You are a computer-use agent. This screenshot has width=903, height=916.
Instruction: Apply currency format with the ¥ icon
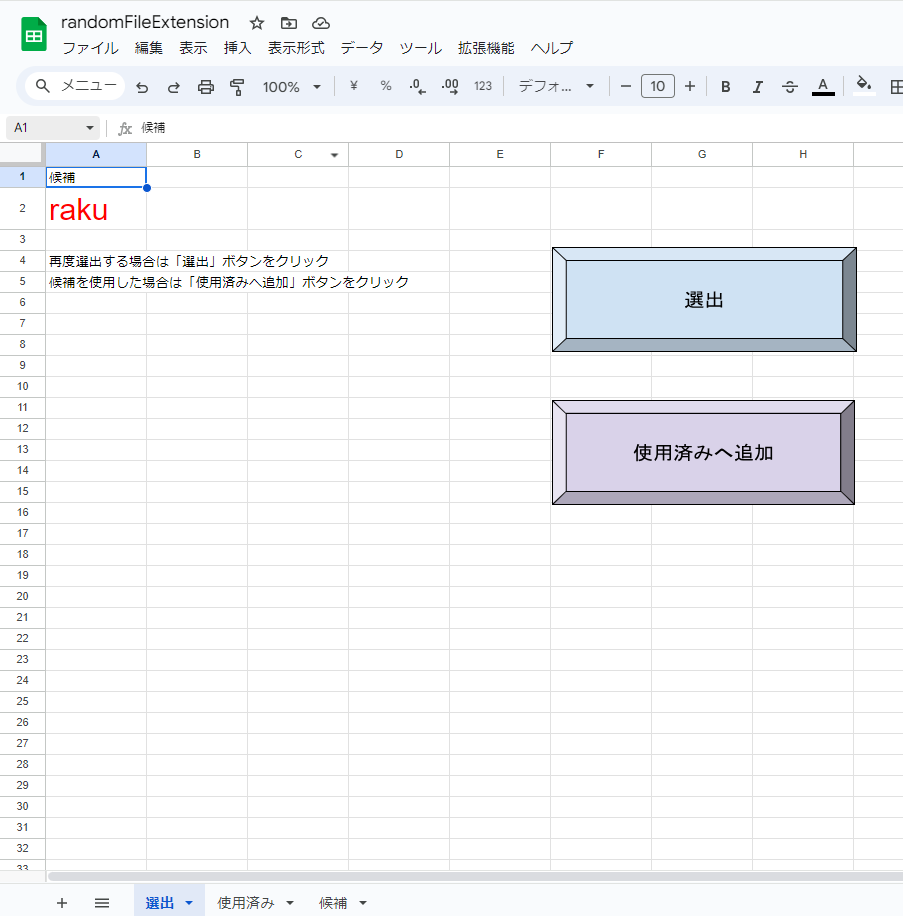click(x=352, y=86)
